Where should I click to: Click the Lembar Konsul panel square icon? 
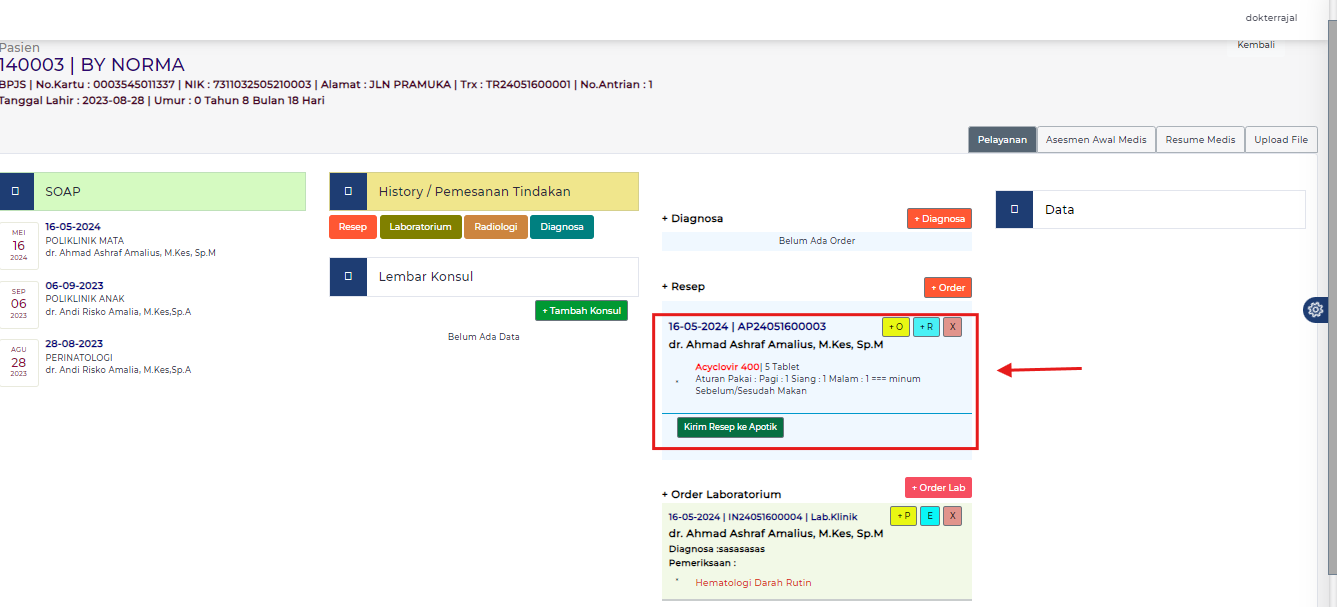348,277
